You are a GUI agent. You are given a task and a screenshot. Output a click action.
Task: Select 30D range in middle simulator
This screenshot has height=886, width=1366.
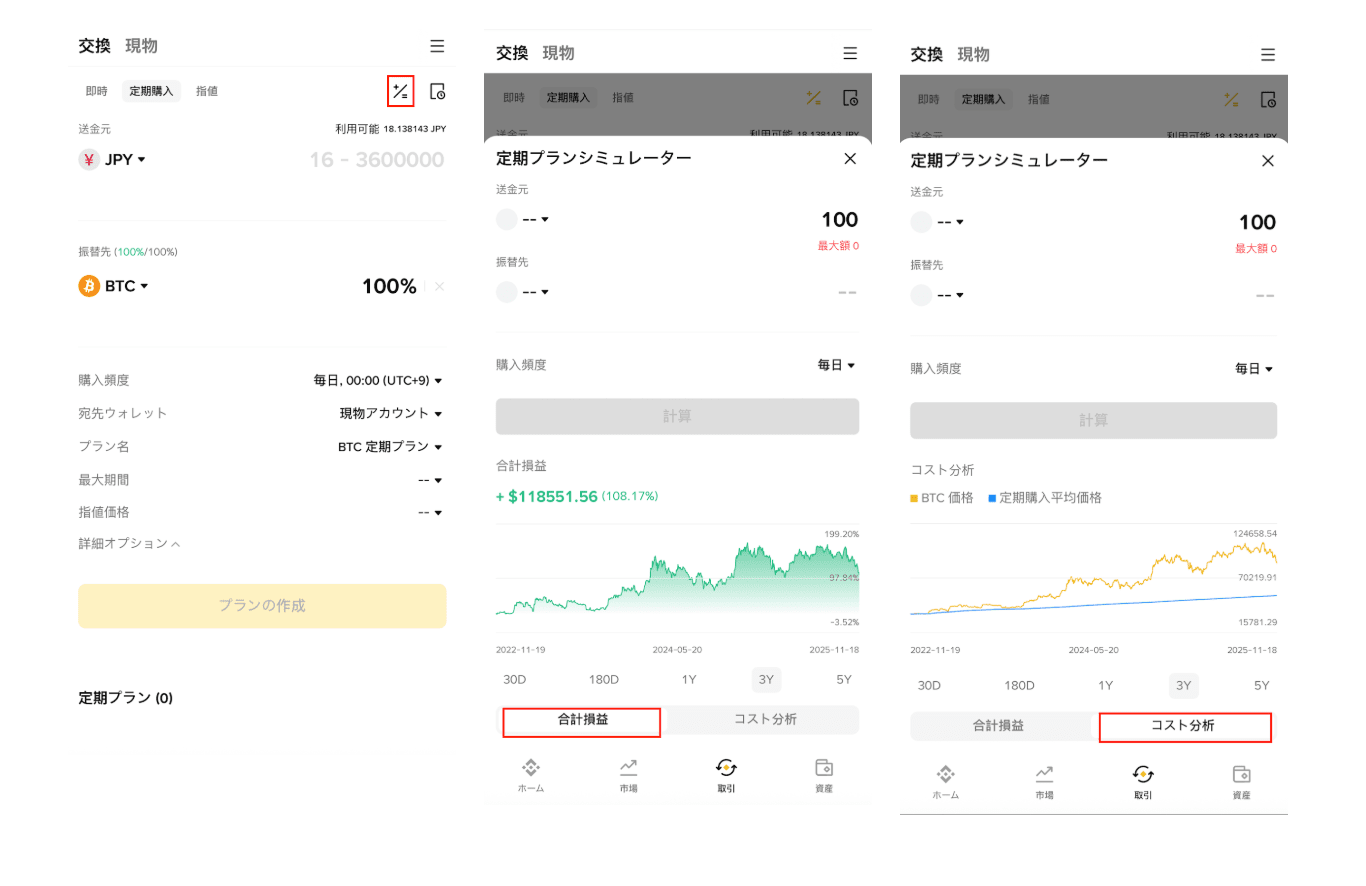click(515, 680)
